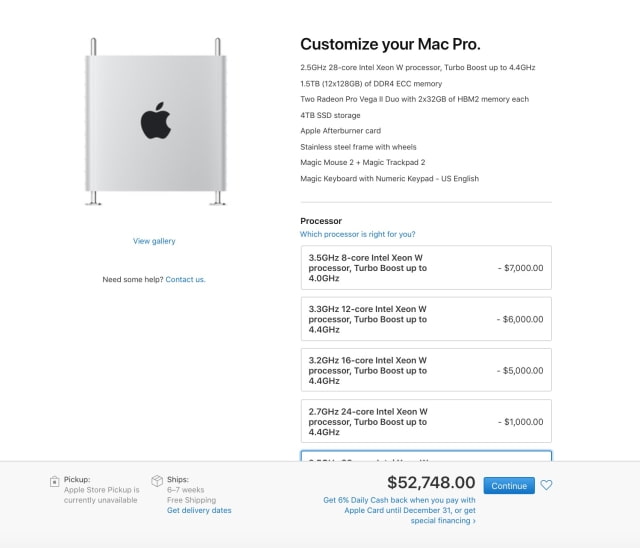Click the Mac Pro product image
Screen dimensions: 640x548
tap(155, 120)
